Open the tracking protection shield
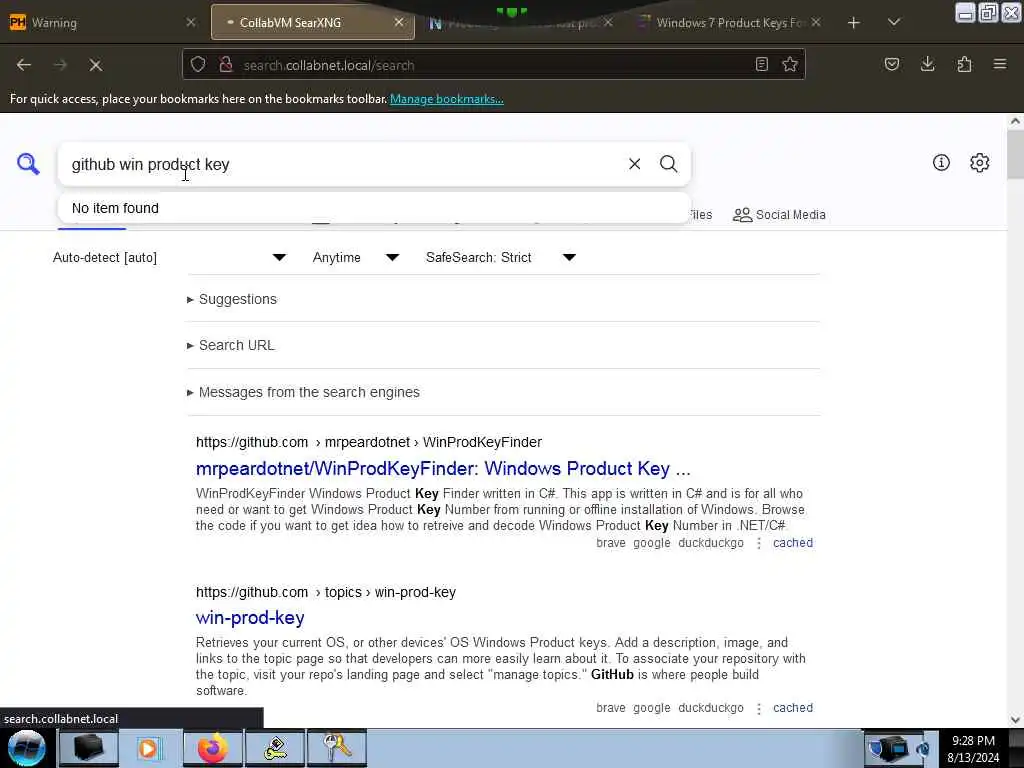The image size is (1024, 768). (198, 64)
